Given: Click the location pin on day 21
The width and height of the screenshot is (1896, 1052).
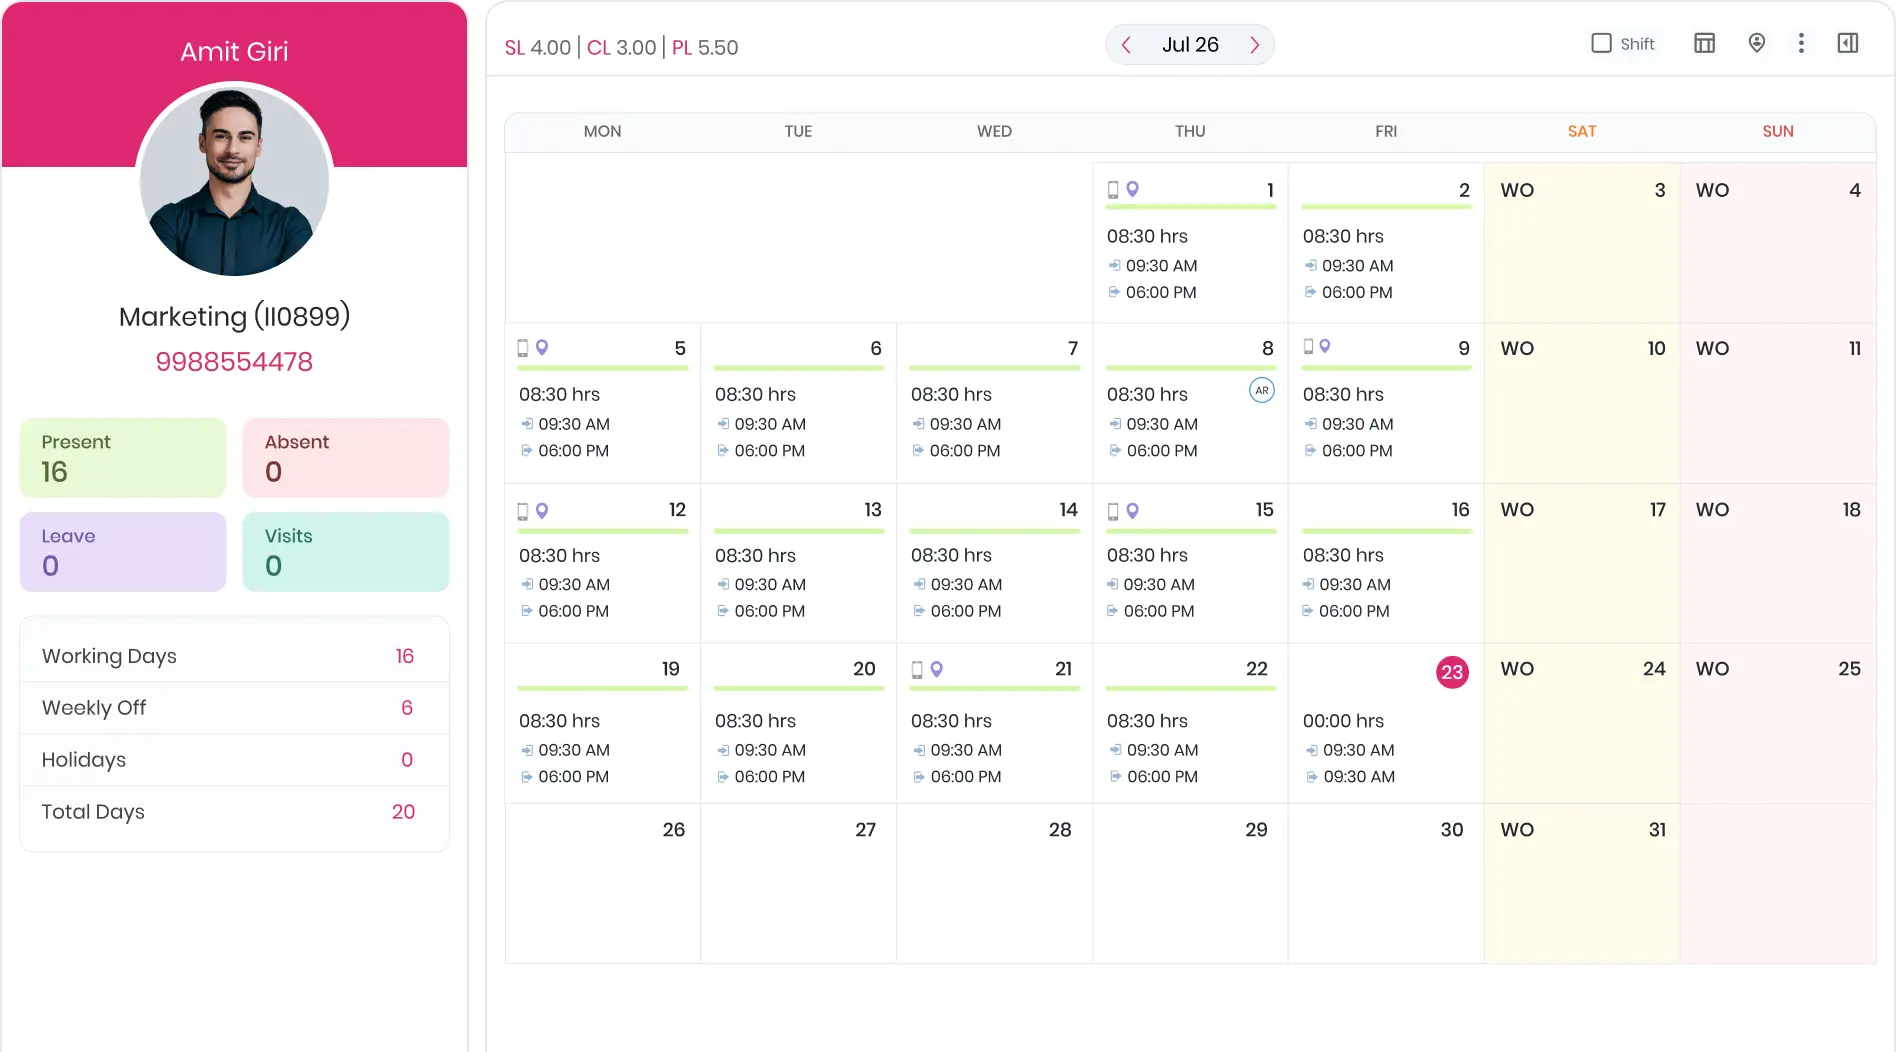Looking at the screenshot, I should [x=937, y=669].
